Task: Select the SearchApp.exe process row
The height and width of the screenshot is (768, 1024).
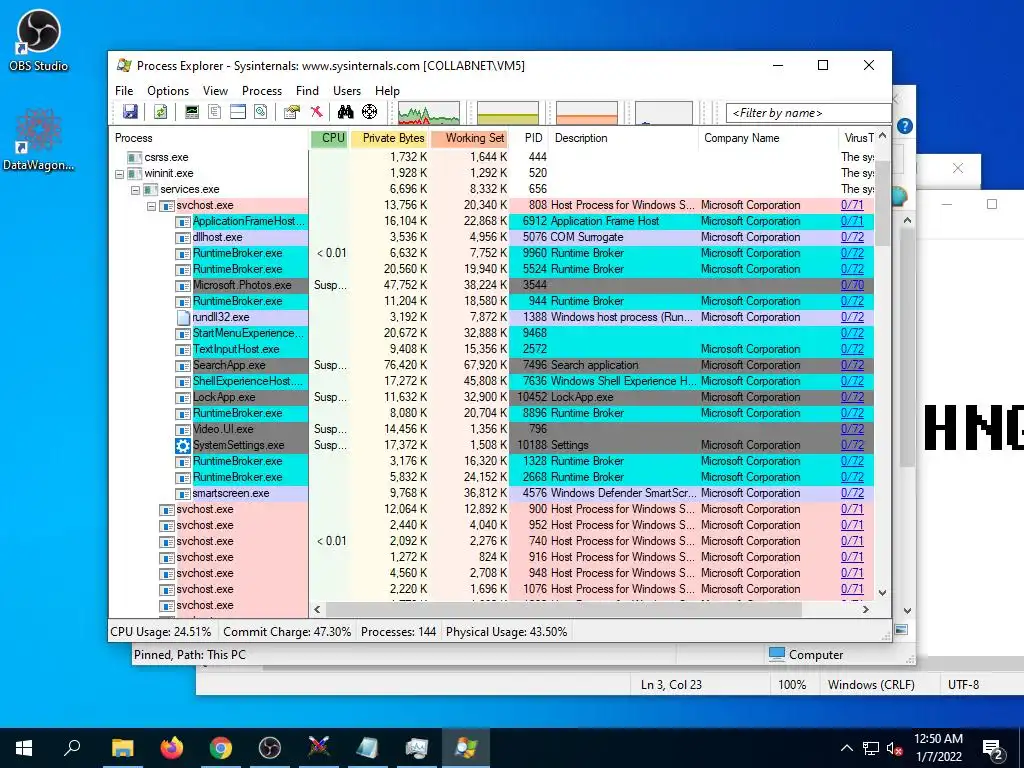Action: click(491, 366)
